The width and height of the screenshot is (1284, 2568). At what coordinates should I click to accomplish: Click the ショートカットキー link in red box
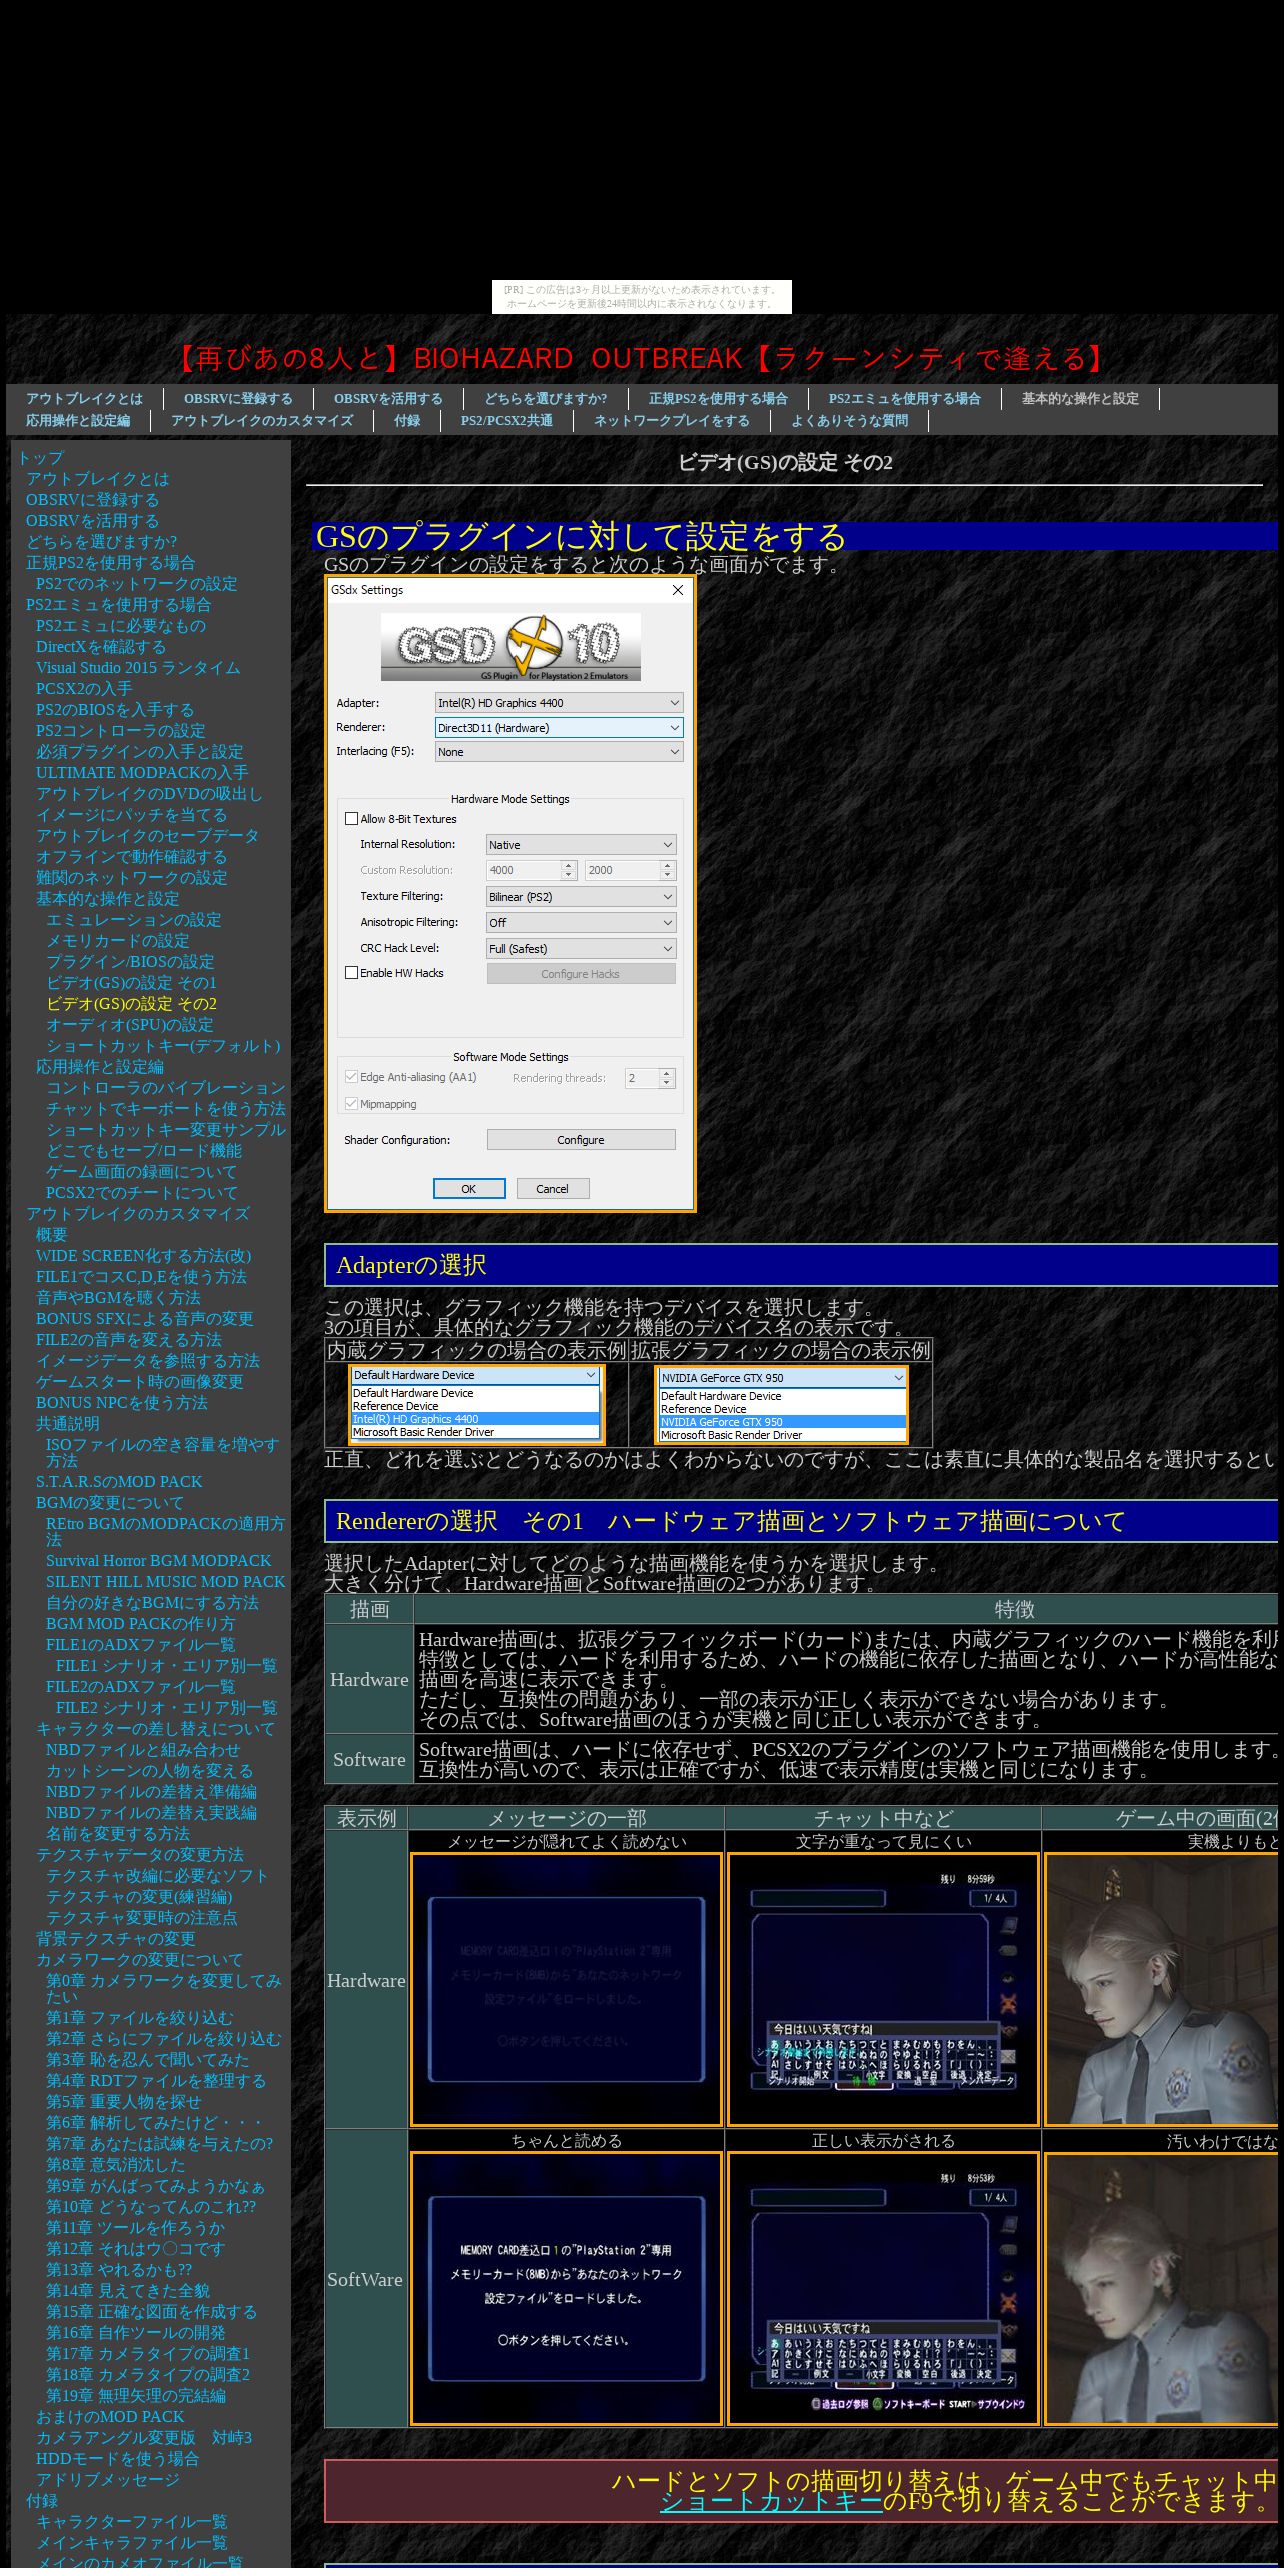pos(771,2501)
